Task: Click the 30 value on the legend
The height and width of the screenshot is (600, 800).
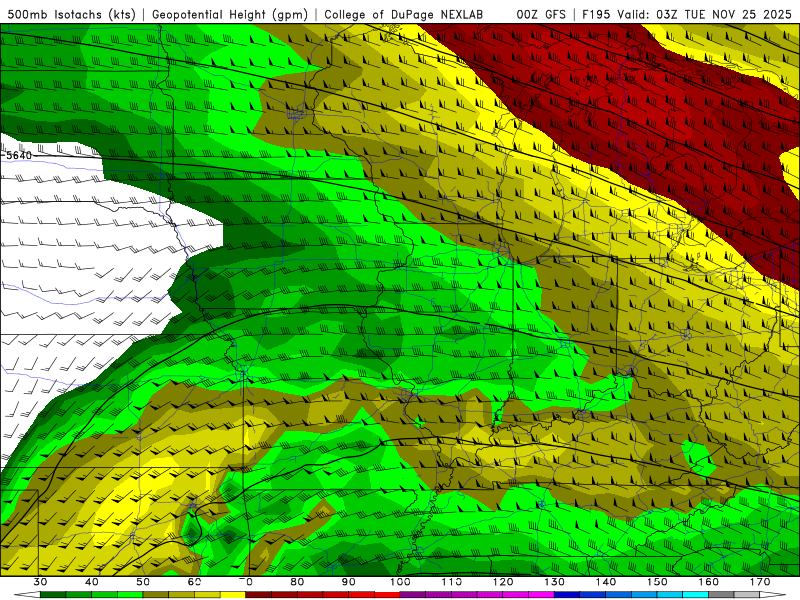Action: coord(40,582)
